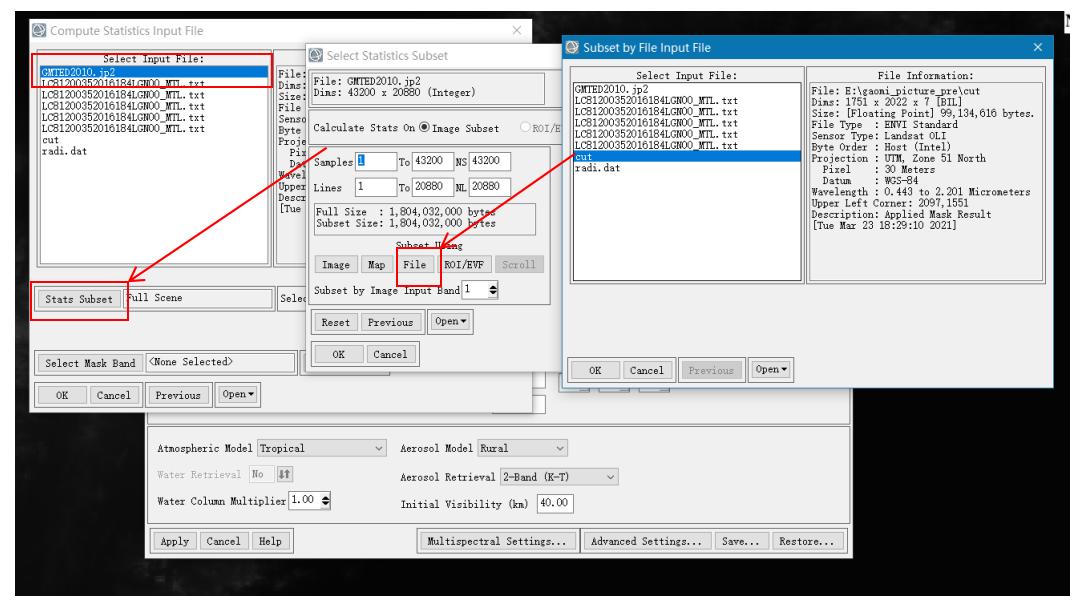Open dropdown in Compute Statistics Input File window
This screenshot has width=1079, height=605.
tap(238, 394)
